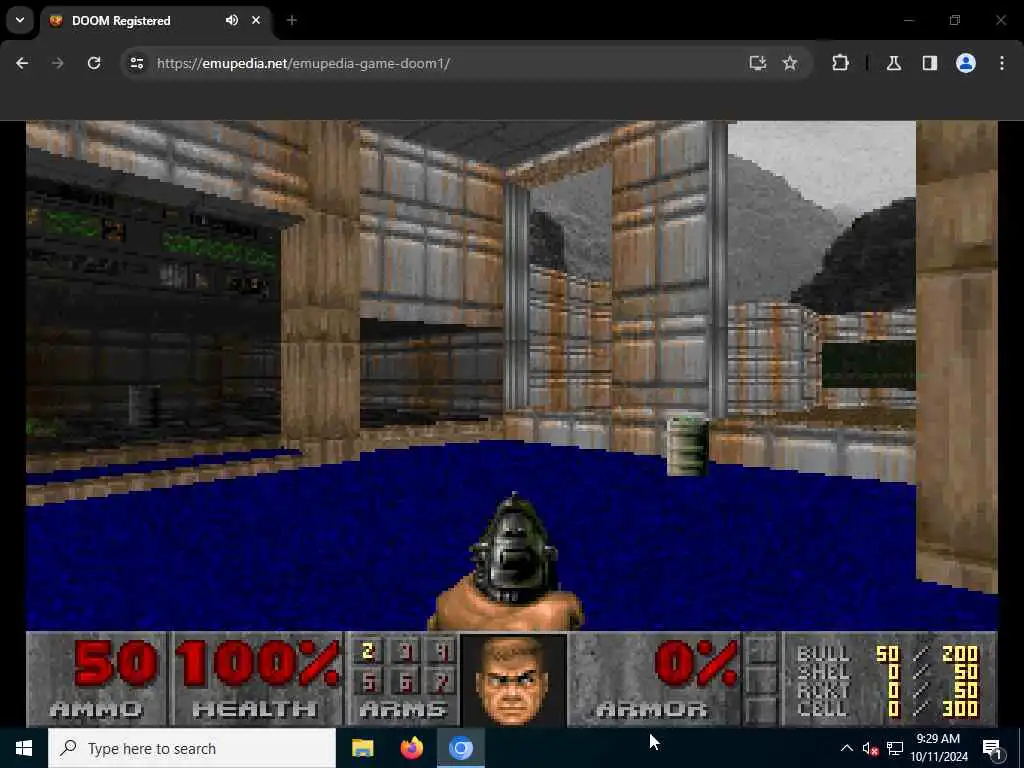Open a new browser tab
The image size is (1024, 768).
point(292,21)
